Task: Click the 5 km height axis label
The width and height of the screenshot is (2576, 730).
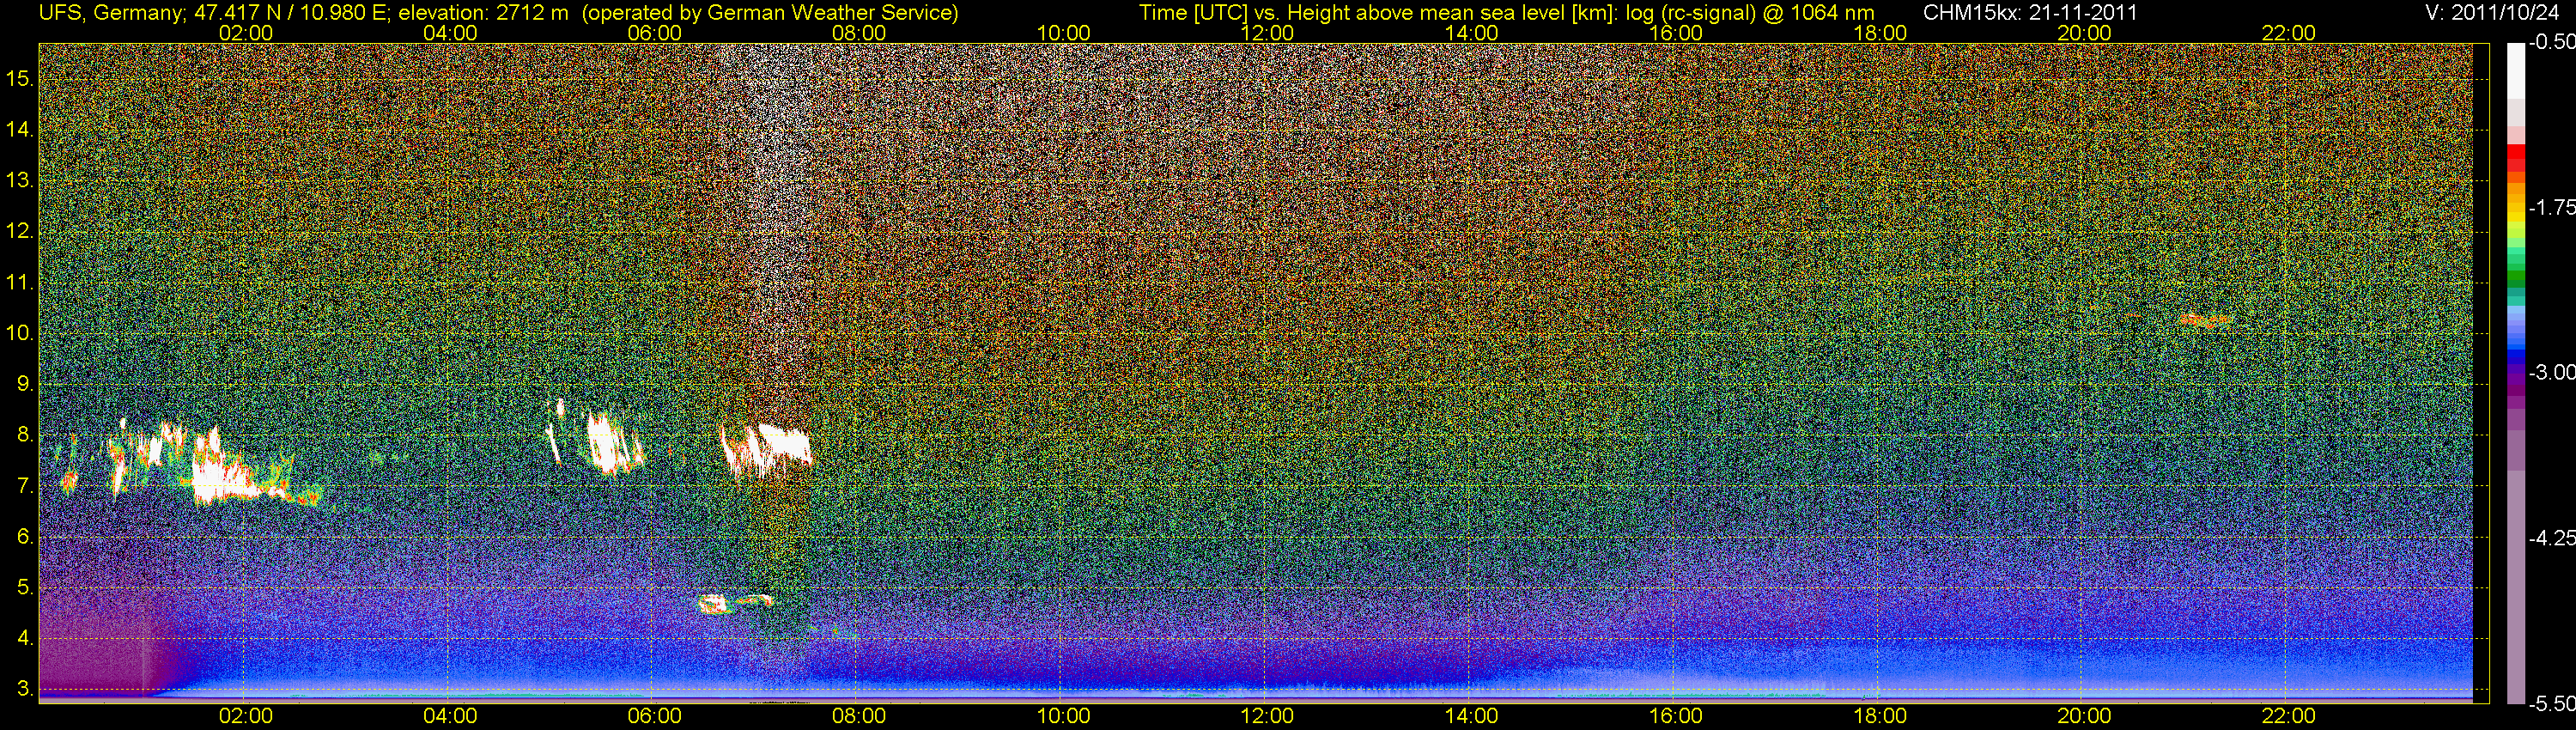Action: point(26,587)
